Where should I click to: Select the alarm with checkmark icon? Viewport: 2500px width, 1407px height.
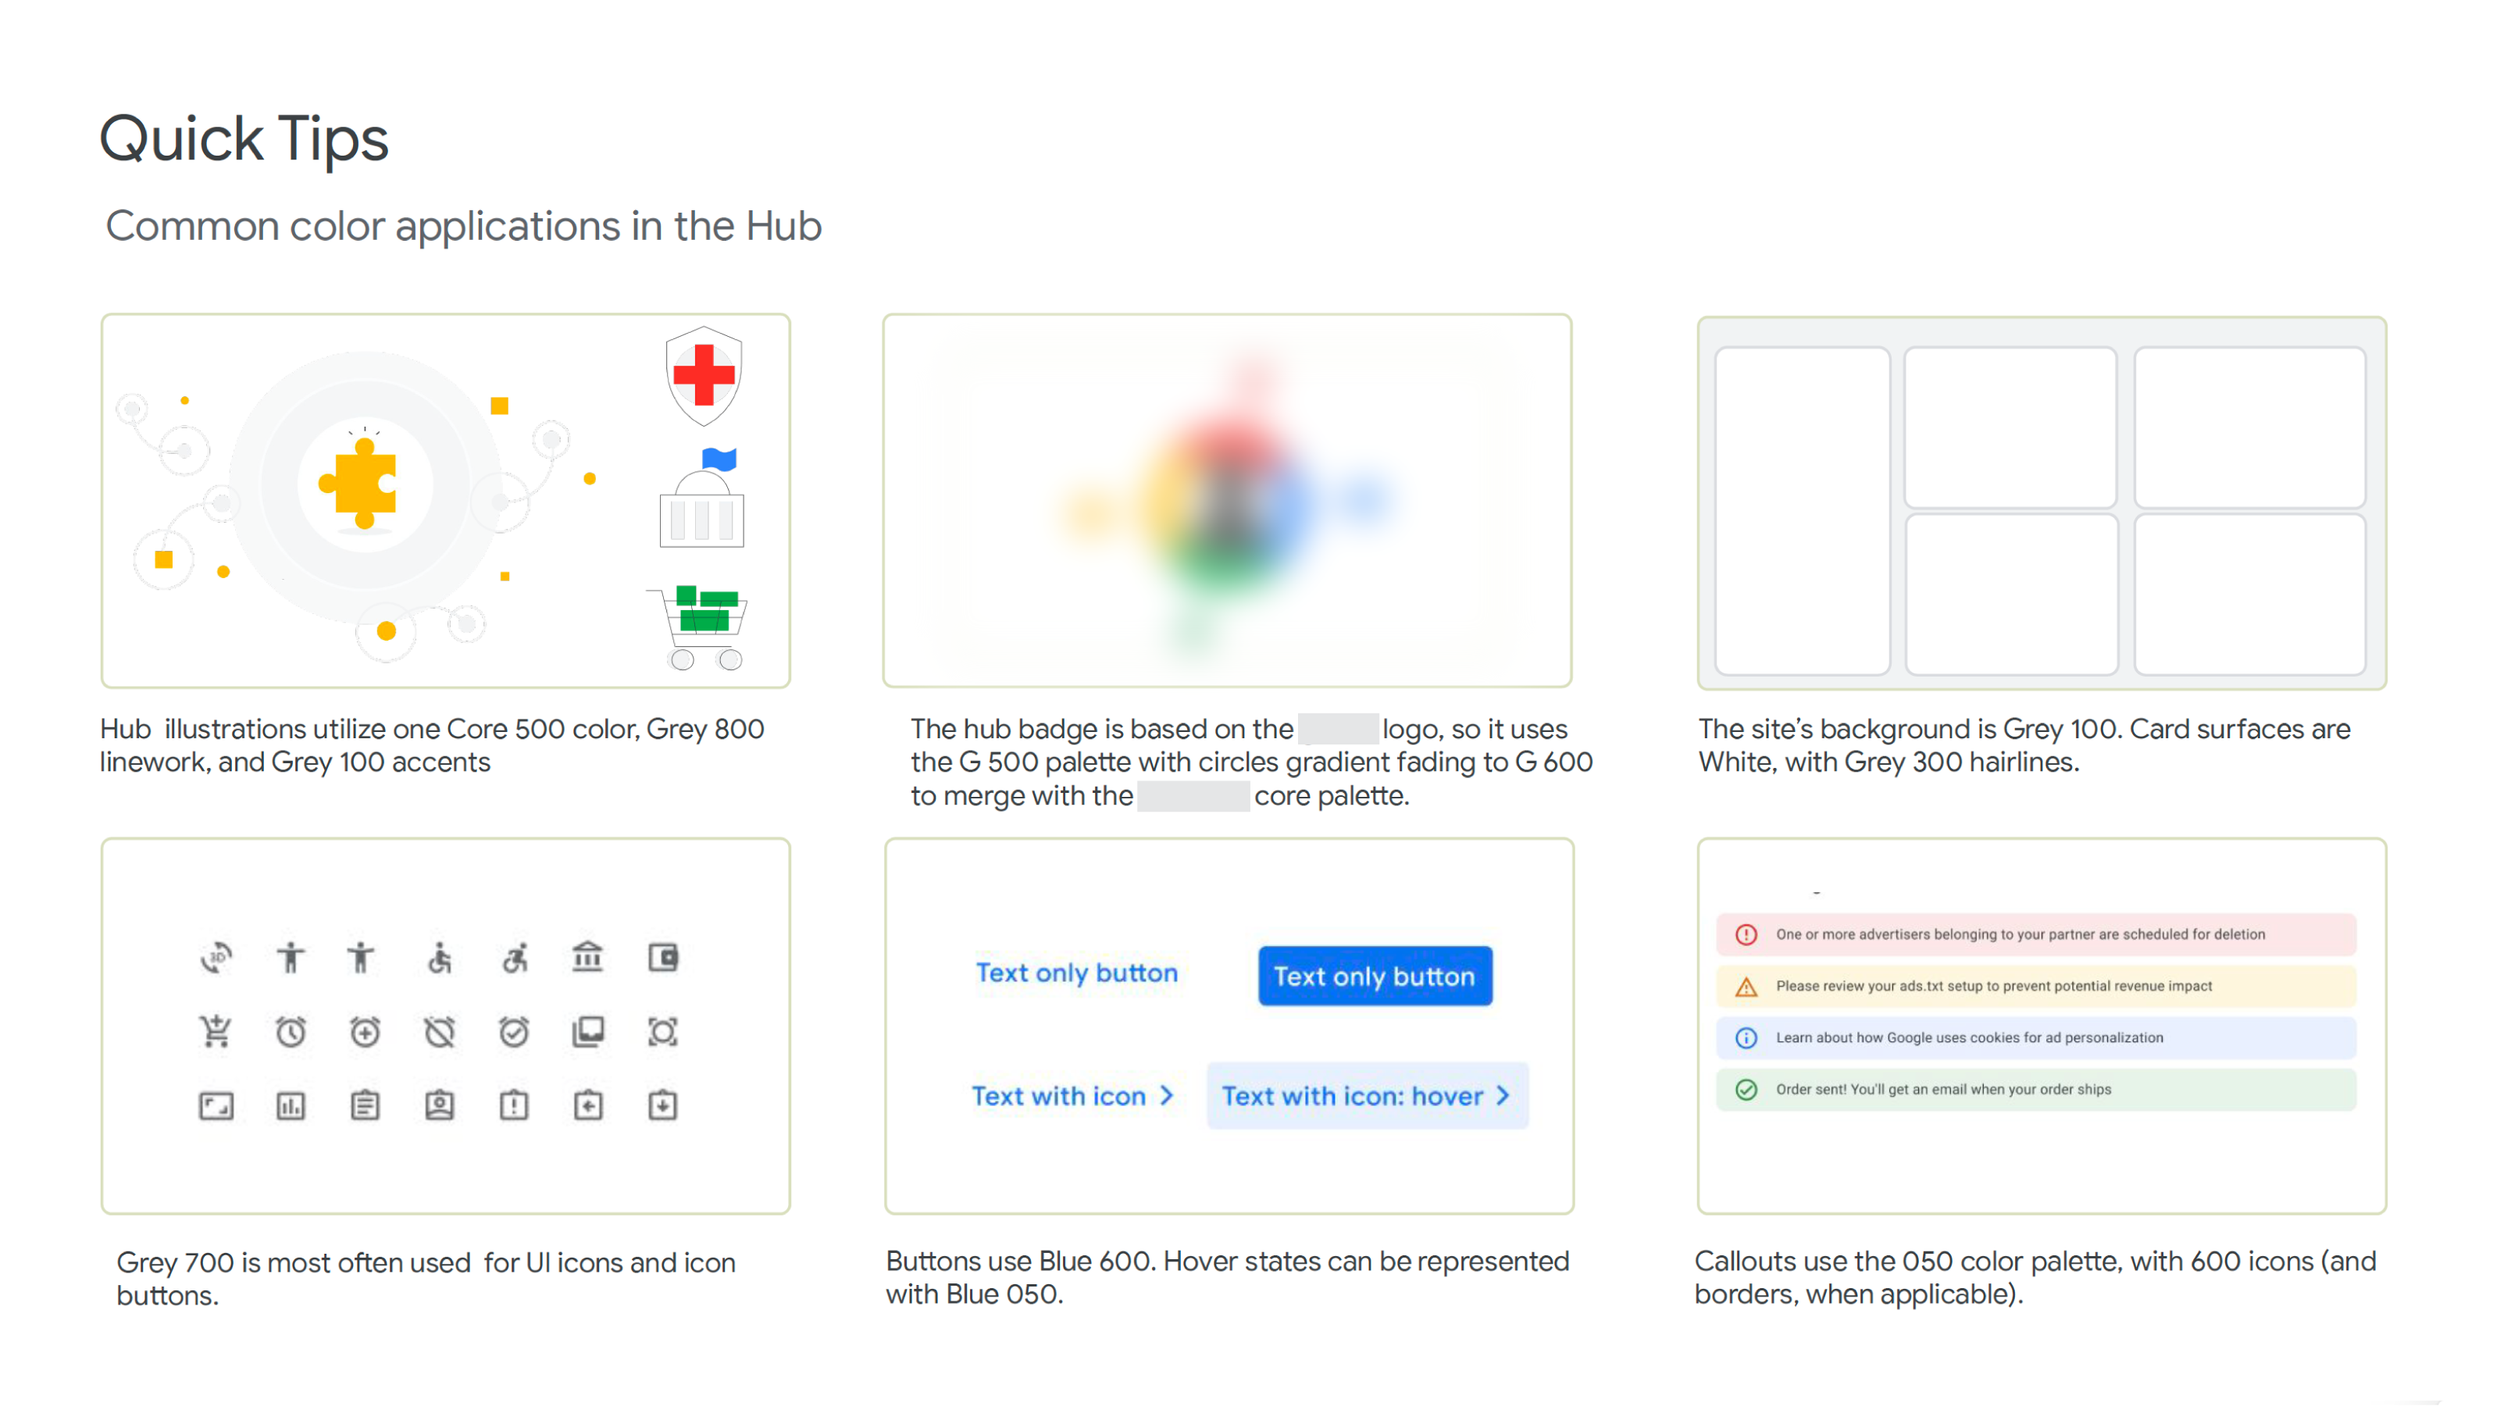coord(514,1031)
